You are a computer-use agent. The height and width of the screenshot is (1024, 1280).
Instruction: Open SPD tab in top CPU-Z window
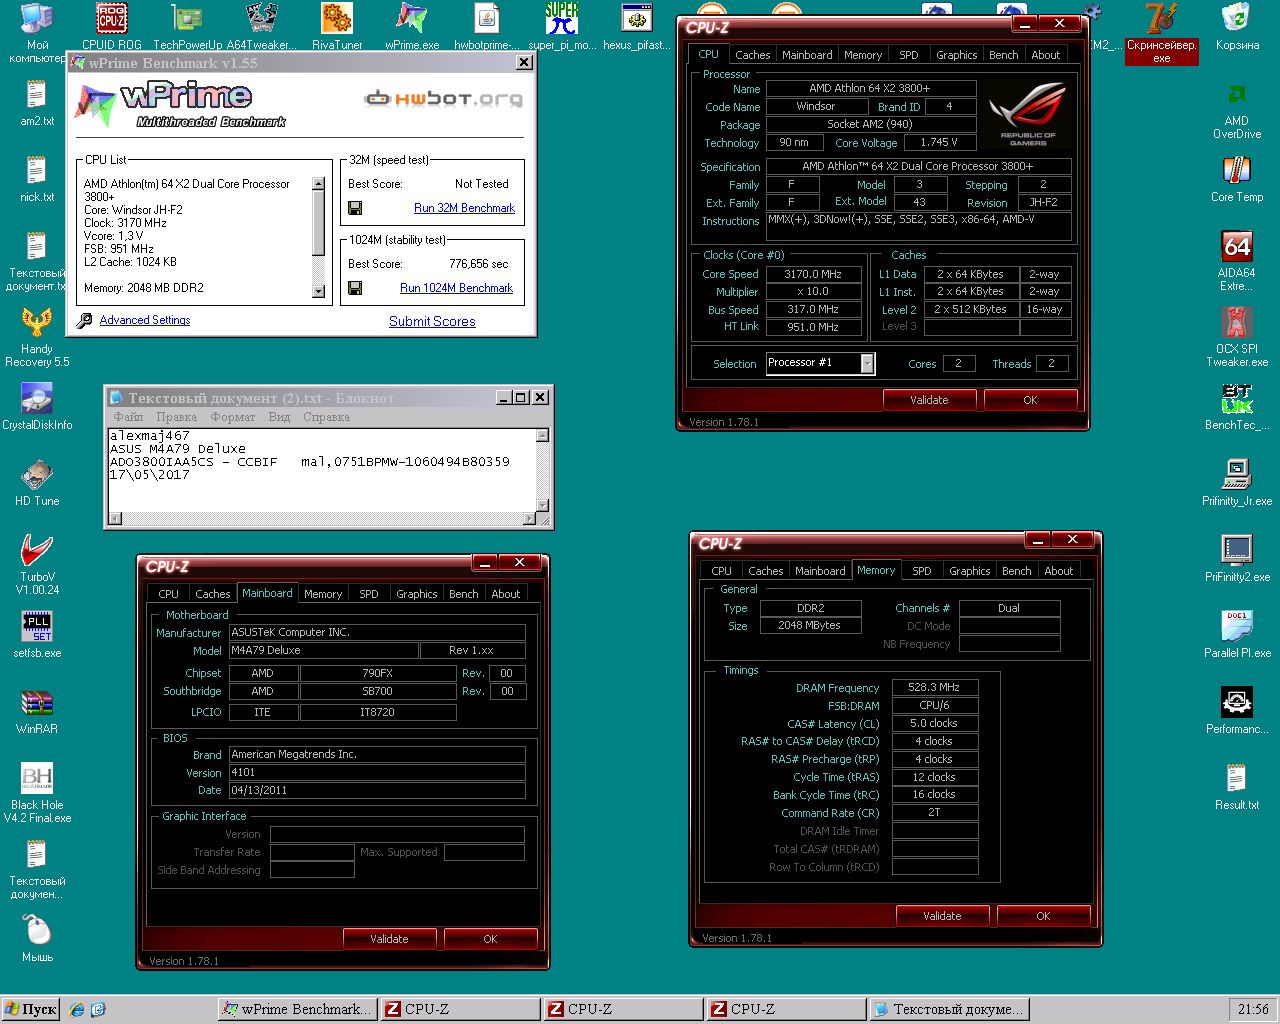click(908, 55)
